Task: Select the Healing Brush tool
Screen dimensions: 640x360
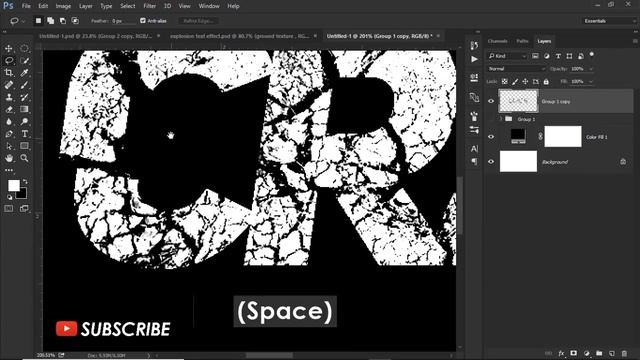Action: [9, 85]
